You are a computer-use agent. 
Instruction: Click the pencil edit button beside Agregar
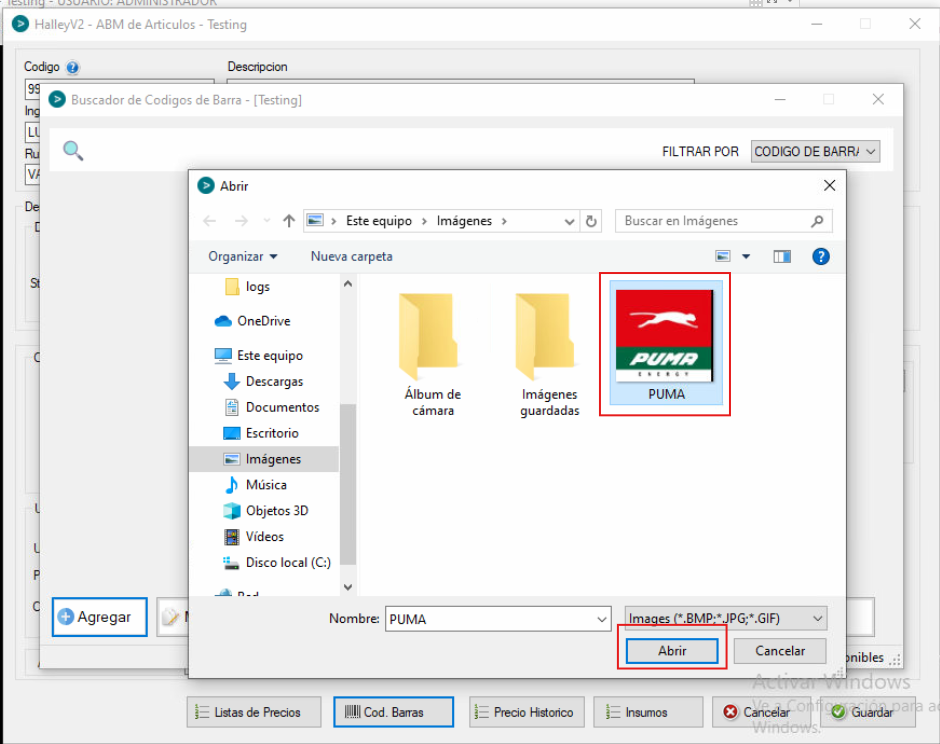(x=172, y=617)
